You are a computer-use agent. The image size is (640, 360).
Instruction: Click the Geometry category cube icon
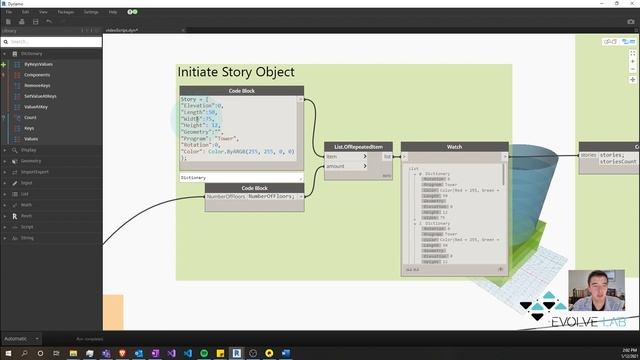[15, 161]
